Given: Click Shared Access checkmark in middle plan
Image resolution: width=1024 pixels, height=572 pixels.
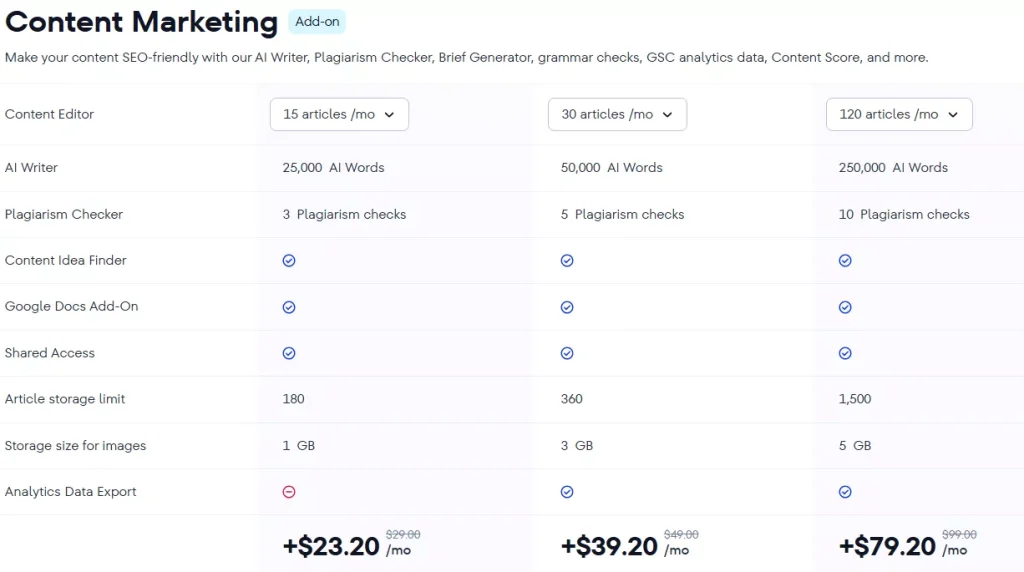Looking at the screenshot, I should (x=567, y=353).
